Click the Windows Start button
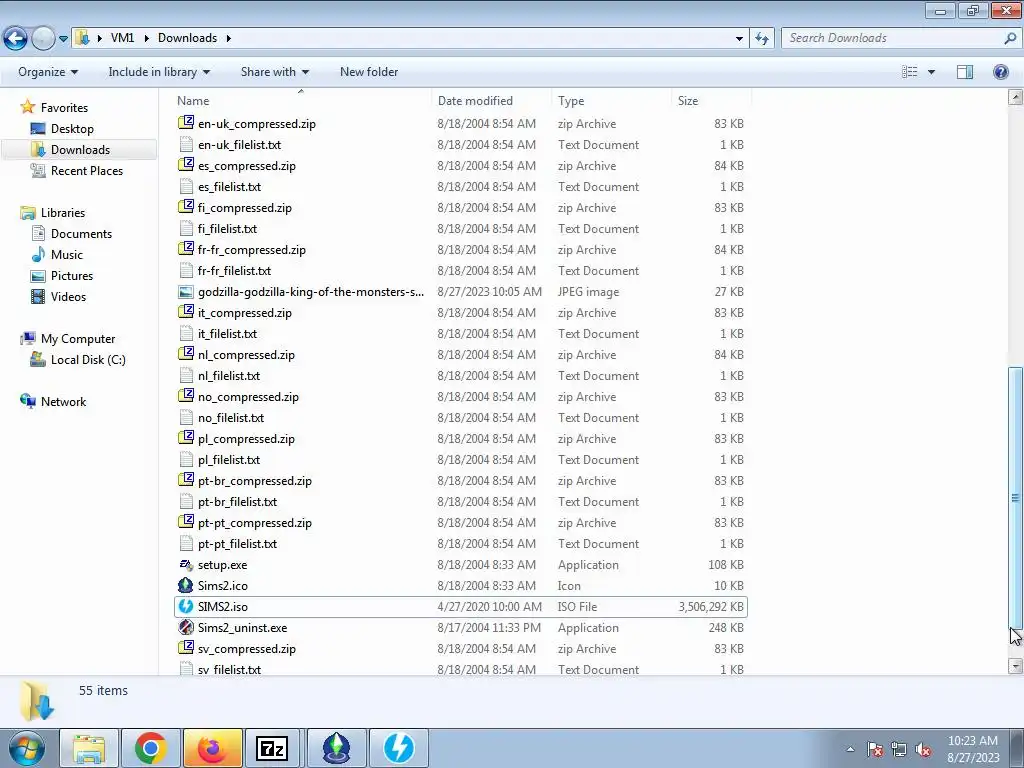The width and height of the screenshot is (1024, 768). pyautogui.click(x=27, y=748)
